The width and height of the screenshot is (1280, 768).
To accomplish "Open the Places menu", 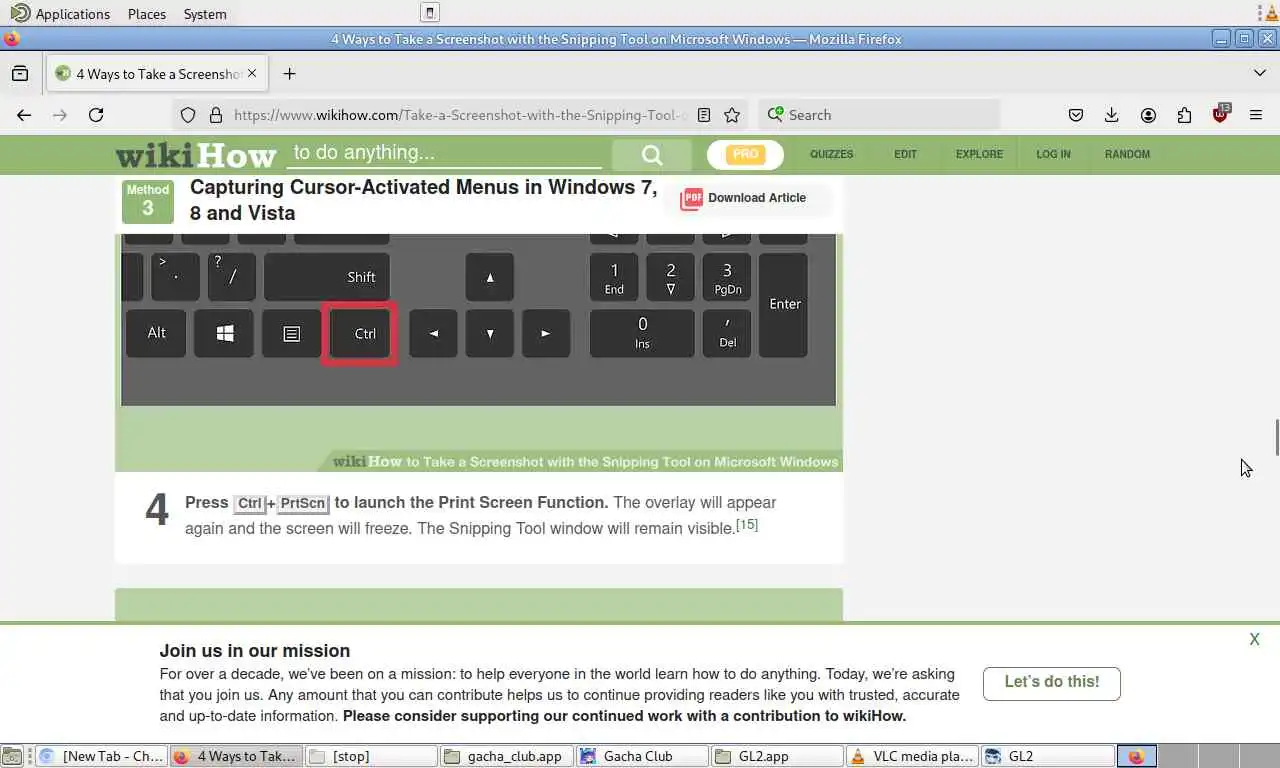I will (147, 14).
